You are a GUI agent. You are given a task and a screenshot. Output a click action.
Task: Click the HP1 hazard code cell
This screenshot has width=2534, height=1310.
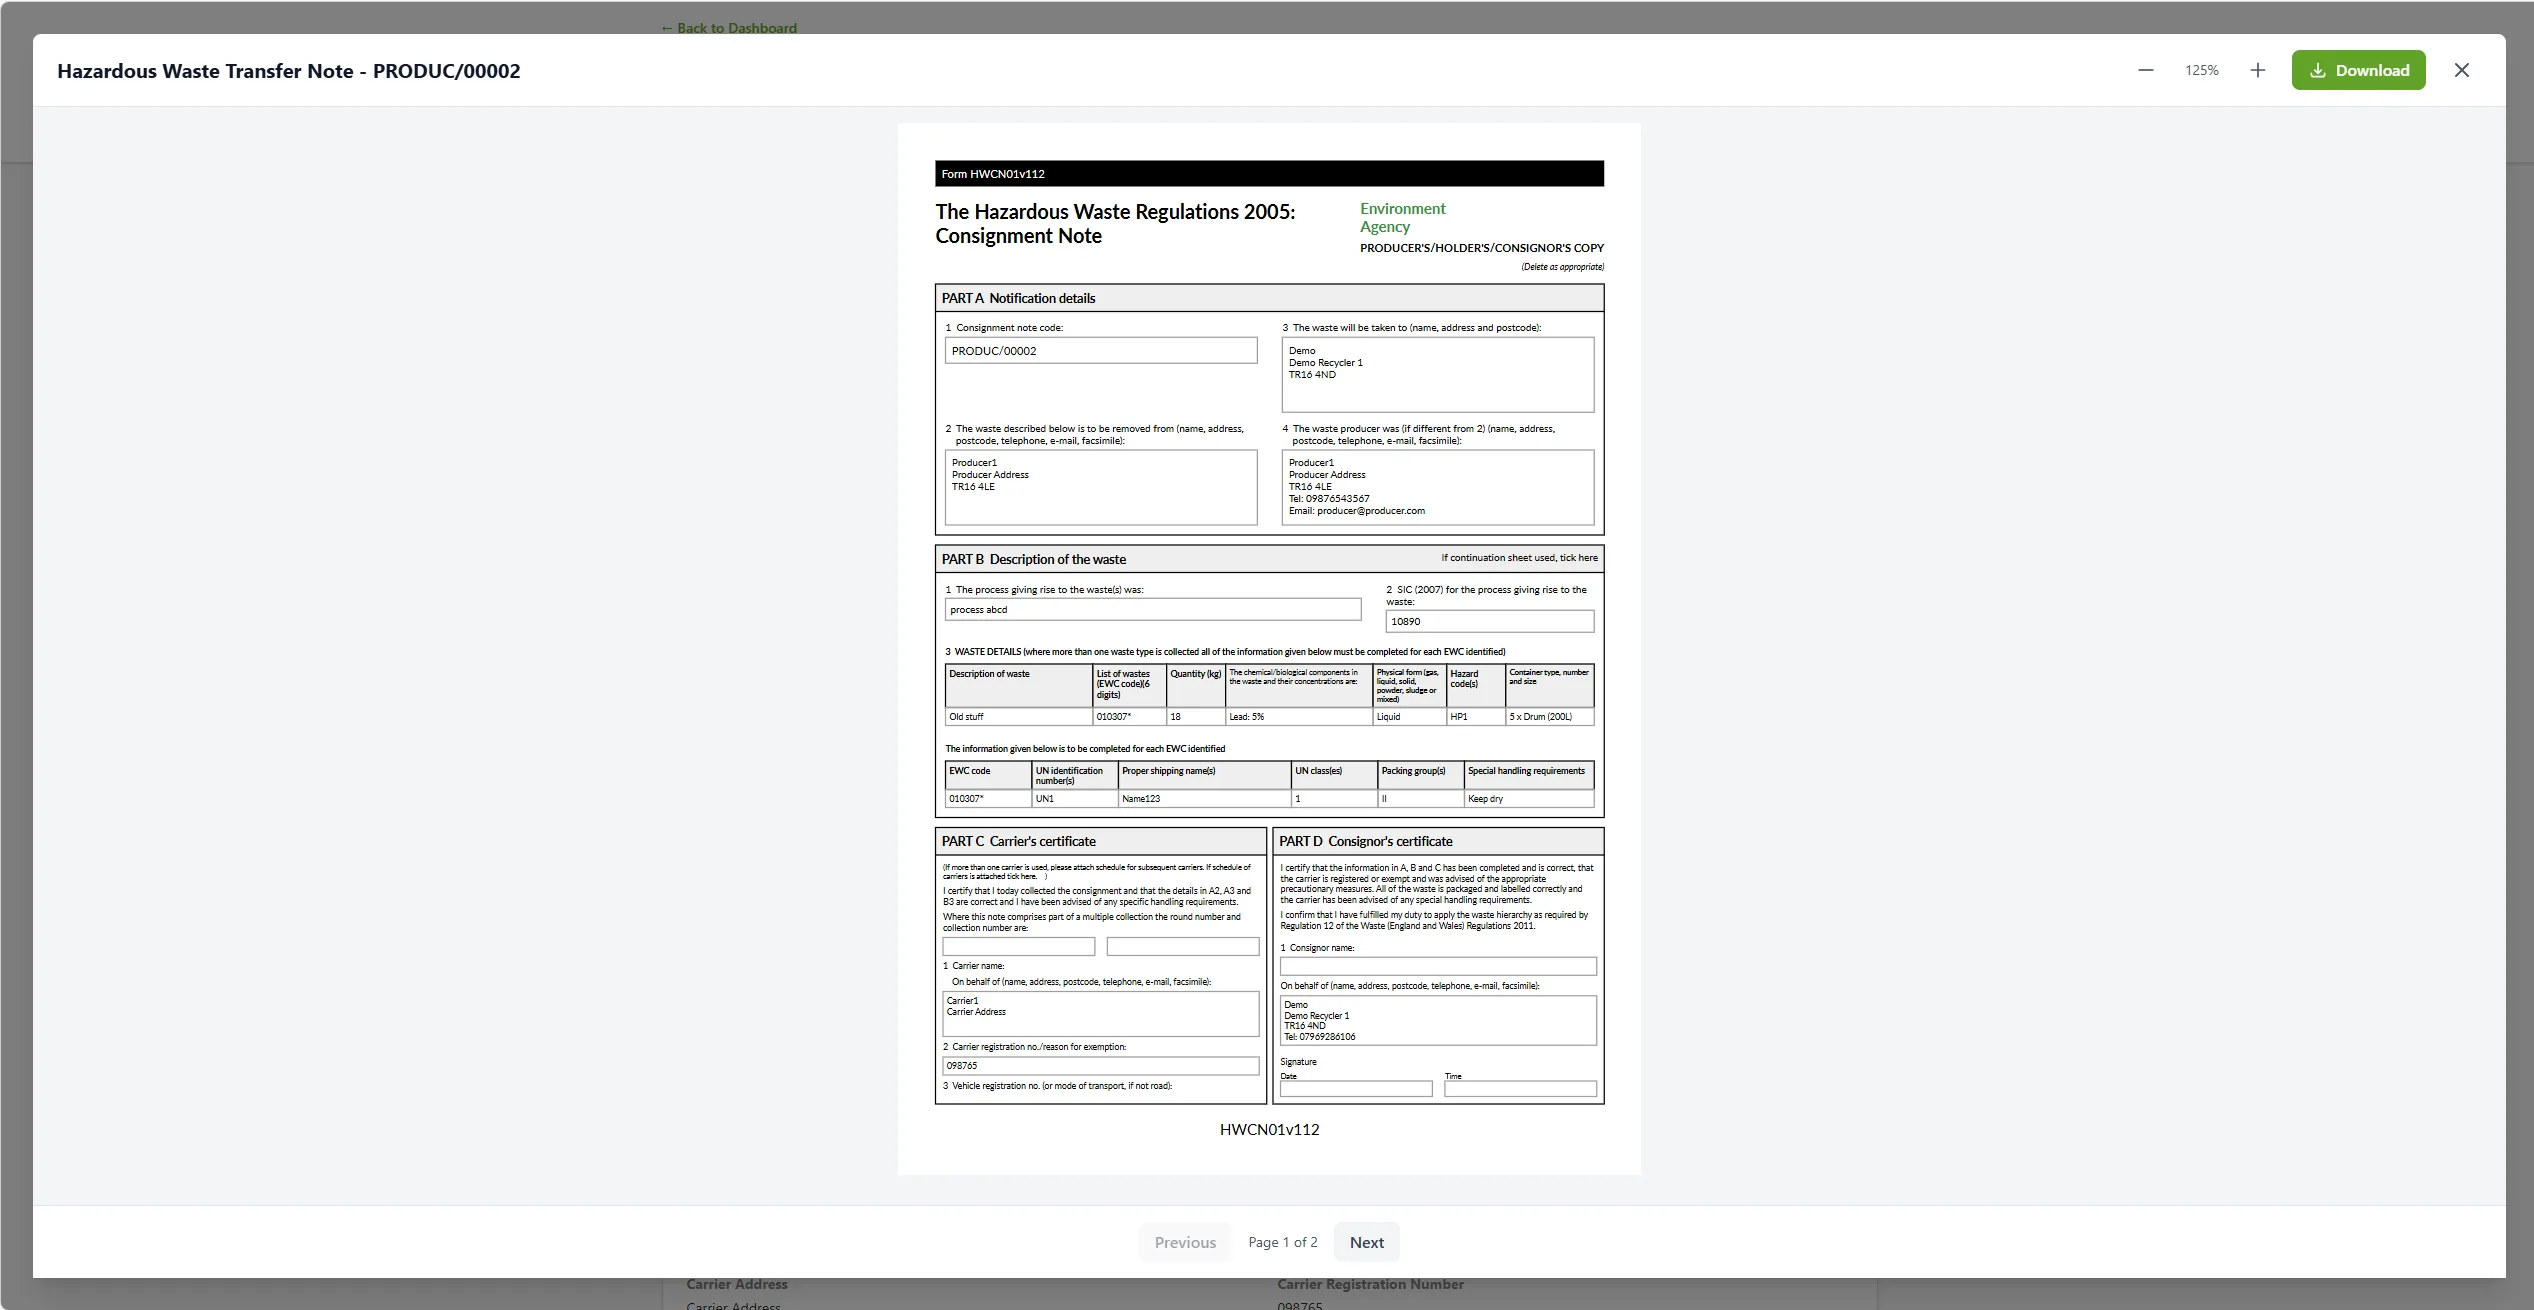tap(1475, 717)
